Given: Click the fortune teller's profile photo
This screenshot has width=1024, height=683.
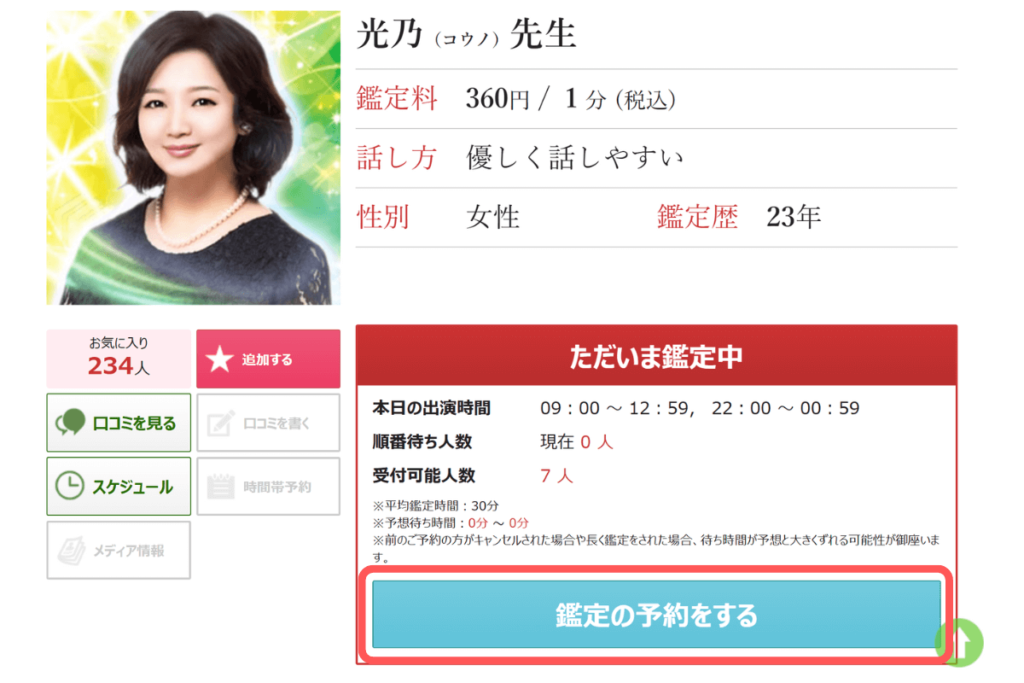Looking at the screenshot, I should click(x=193, y=157).
